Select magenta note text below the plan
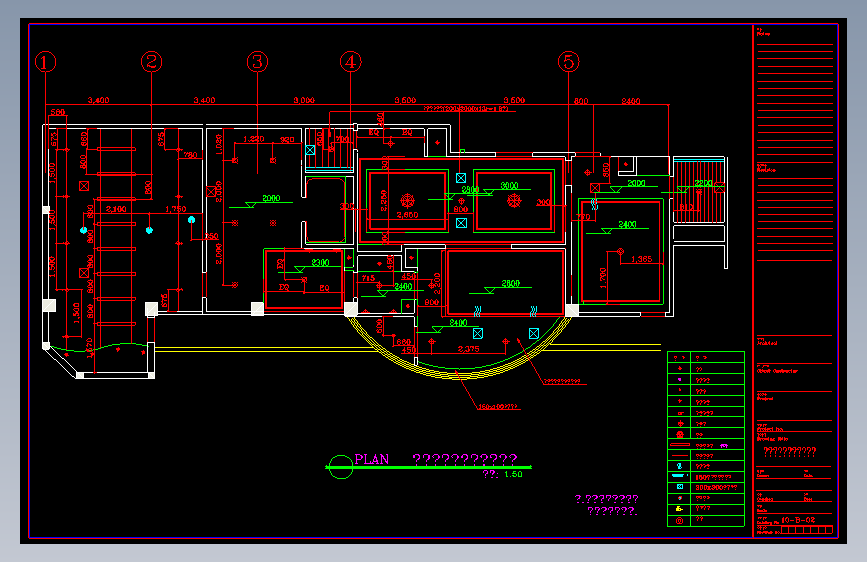The width and height of the screenshot is (867, 562). click(x=607, y=504)
